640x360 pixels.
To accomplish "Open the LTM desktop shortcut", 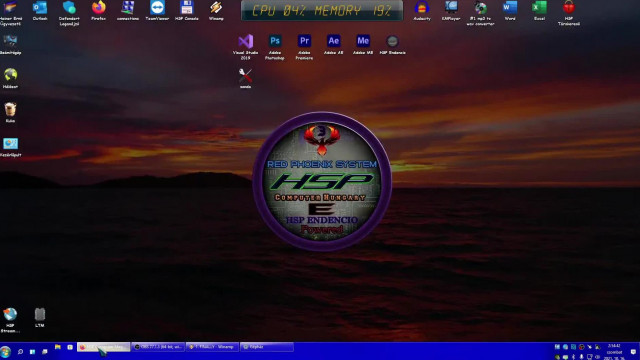I will [x=40, y=318].
